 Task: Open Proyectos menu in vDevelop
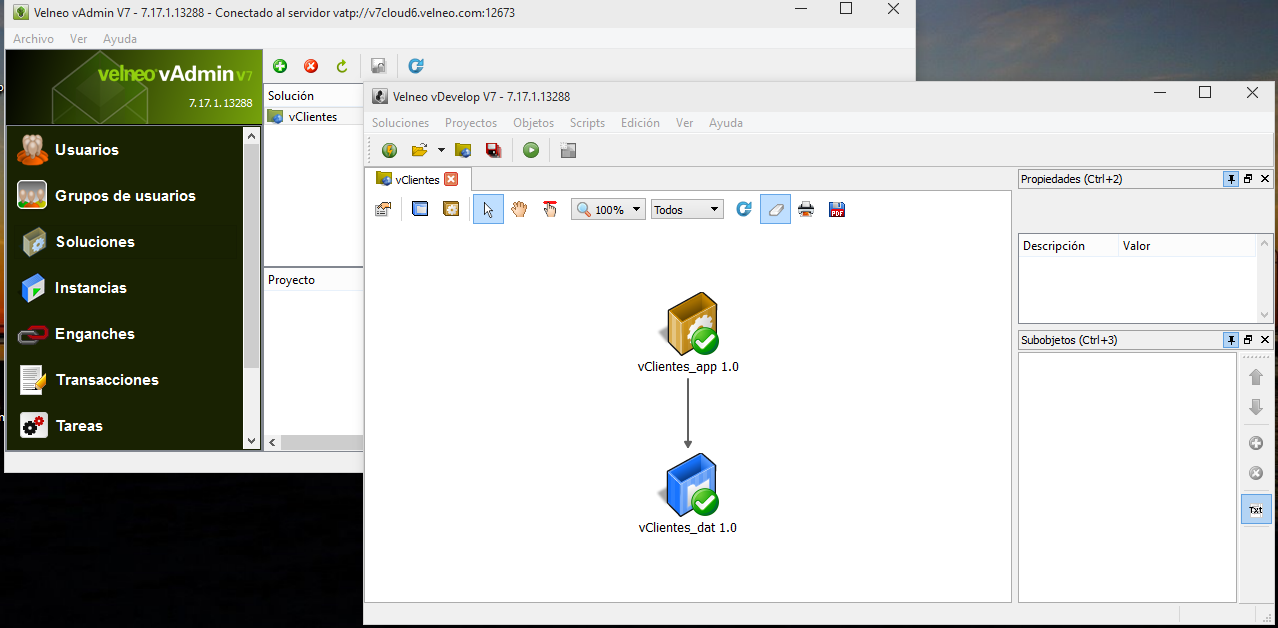tap(471, 123)
